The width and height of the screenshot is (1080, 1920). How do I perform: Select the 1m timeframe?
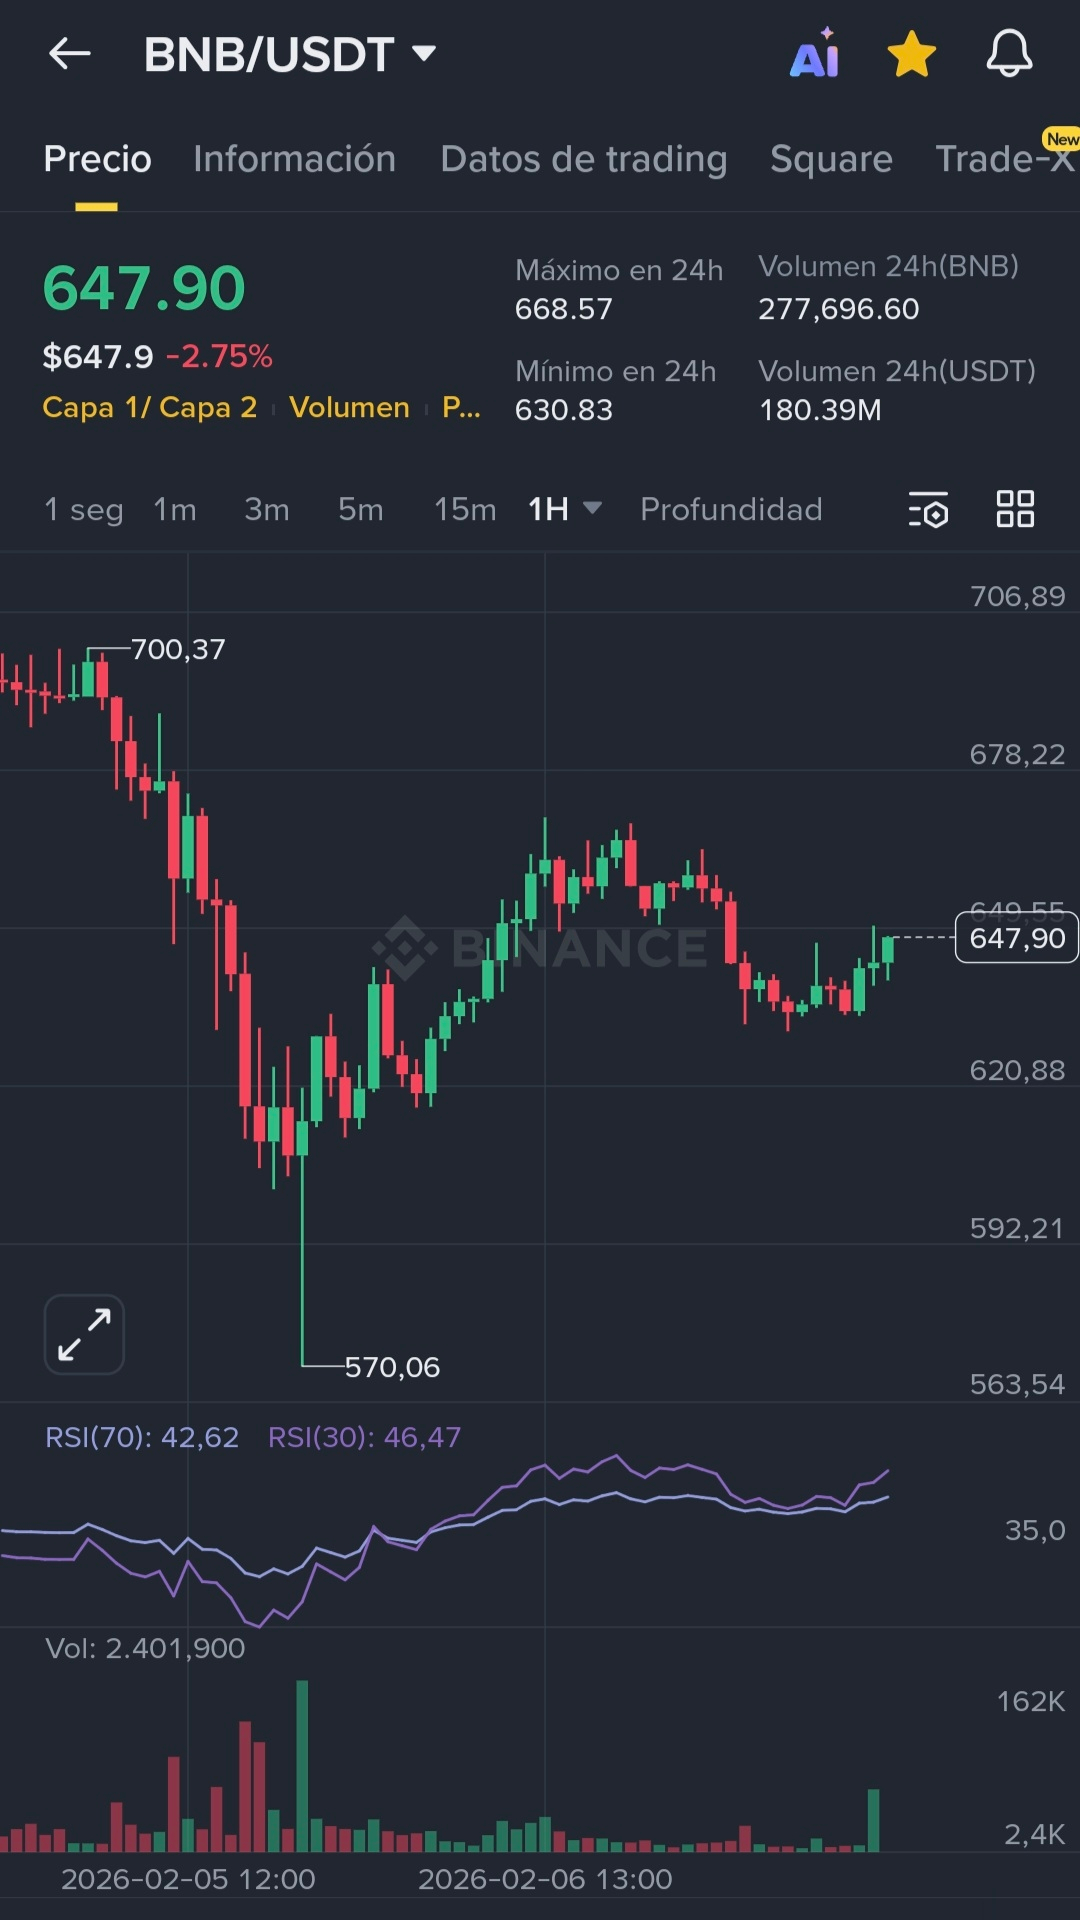(175, 509)
